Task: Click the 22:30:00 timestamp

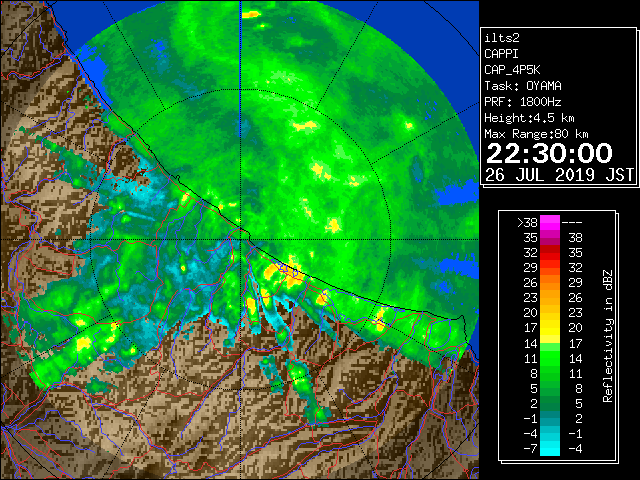Action: pyautogui.click(x=549, y=153)
